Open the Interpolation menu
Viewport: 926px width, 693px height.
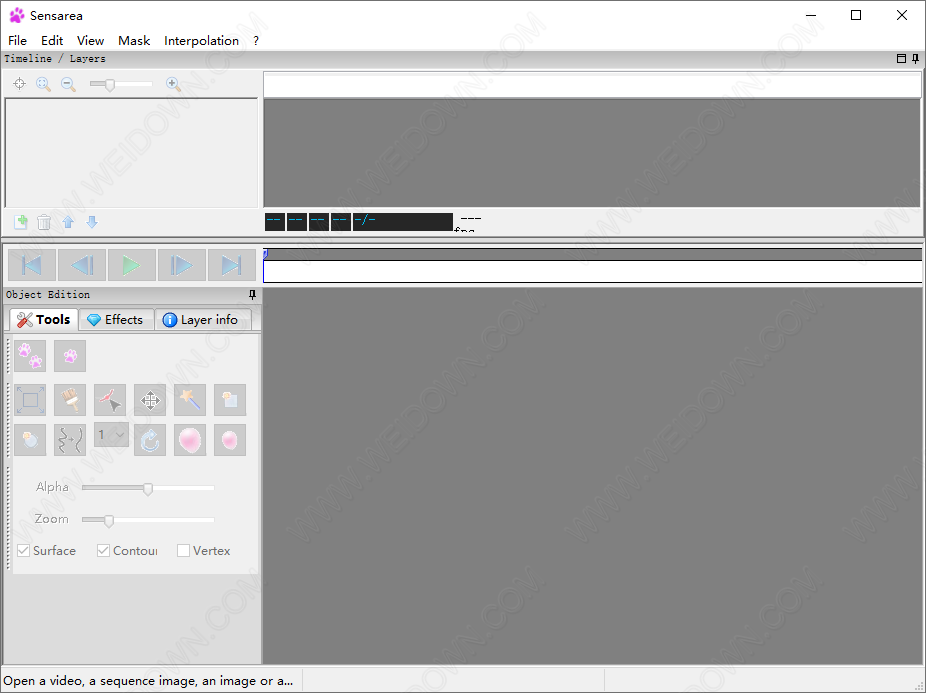coord(201,41)
